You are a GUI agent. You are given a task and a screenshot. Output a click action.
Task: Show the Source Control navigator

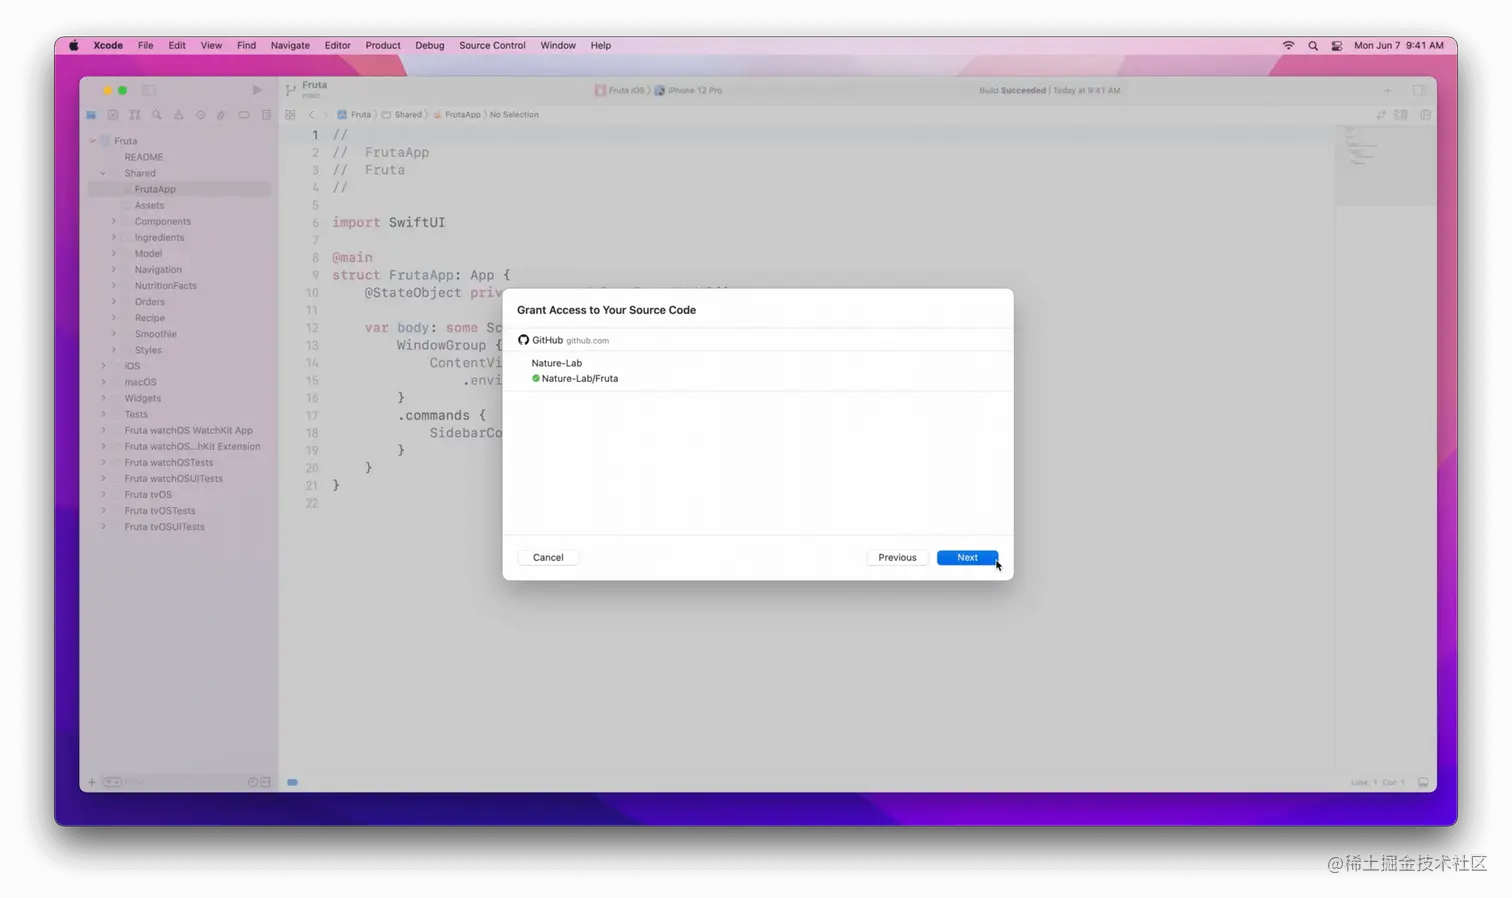[113, 115]
